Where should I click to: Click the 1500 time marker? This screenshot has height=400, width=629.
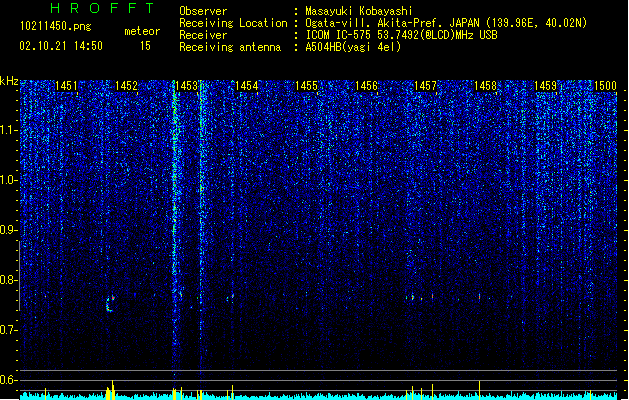pyautogui.click(x=605, y=86)
